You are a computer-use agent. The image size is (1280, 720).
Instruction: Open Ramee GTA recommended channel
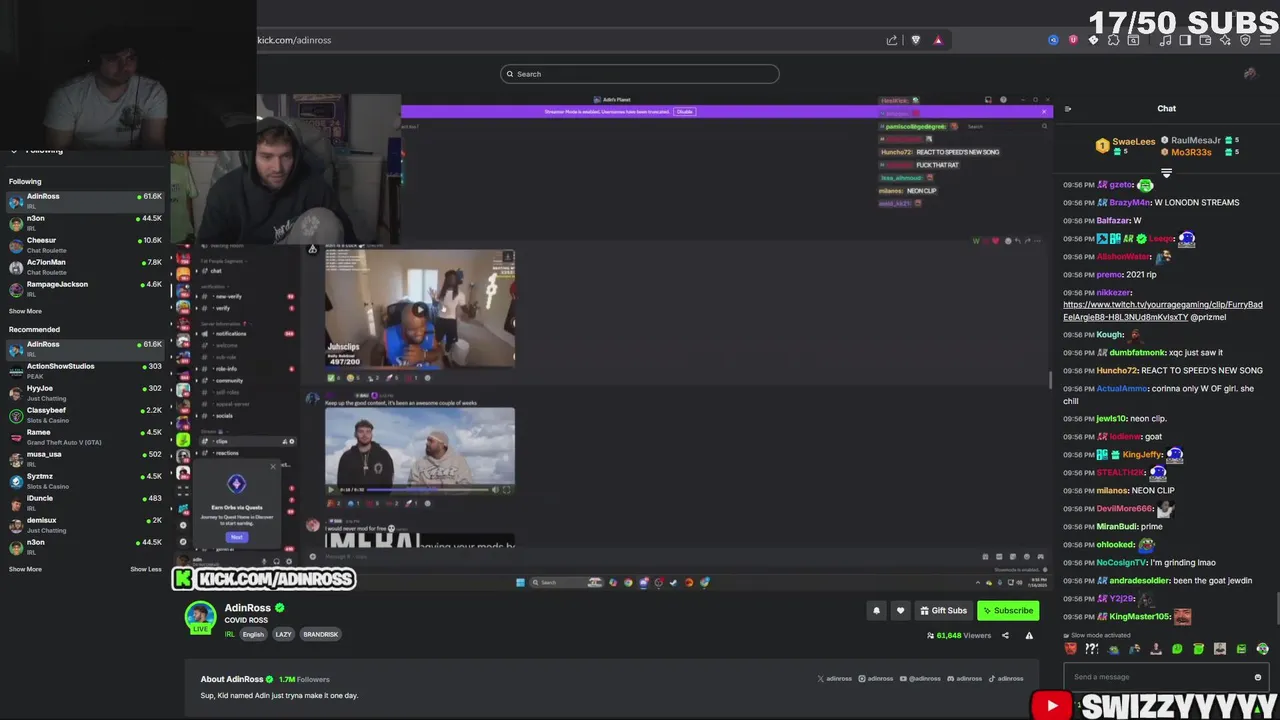(x=84, y=436)
